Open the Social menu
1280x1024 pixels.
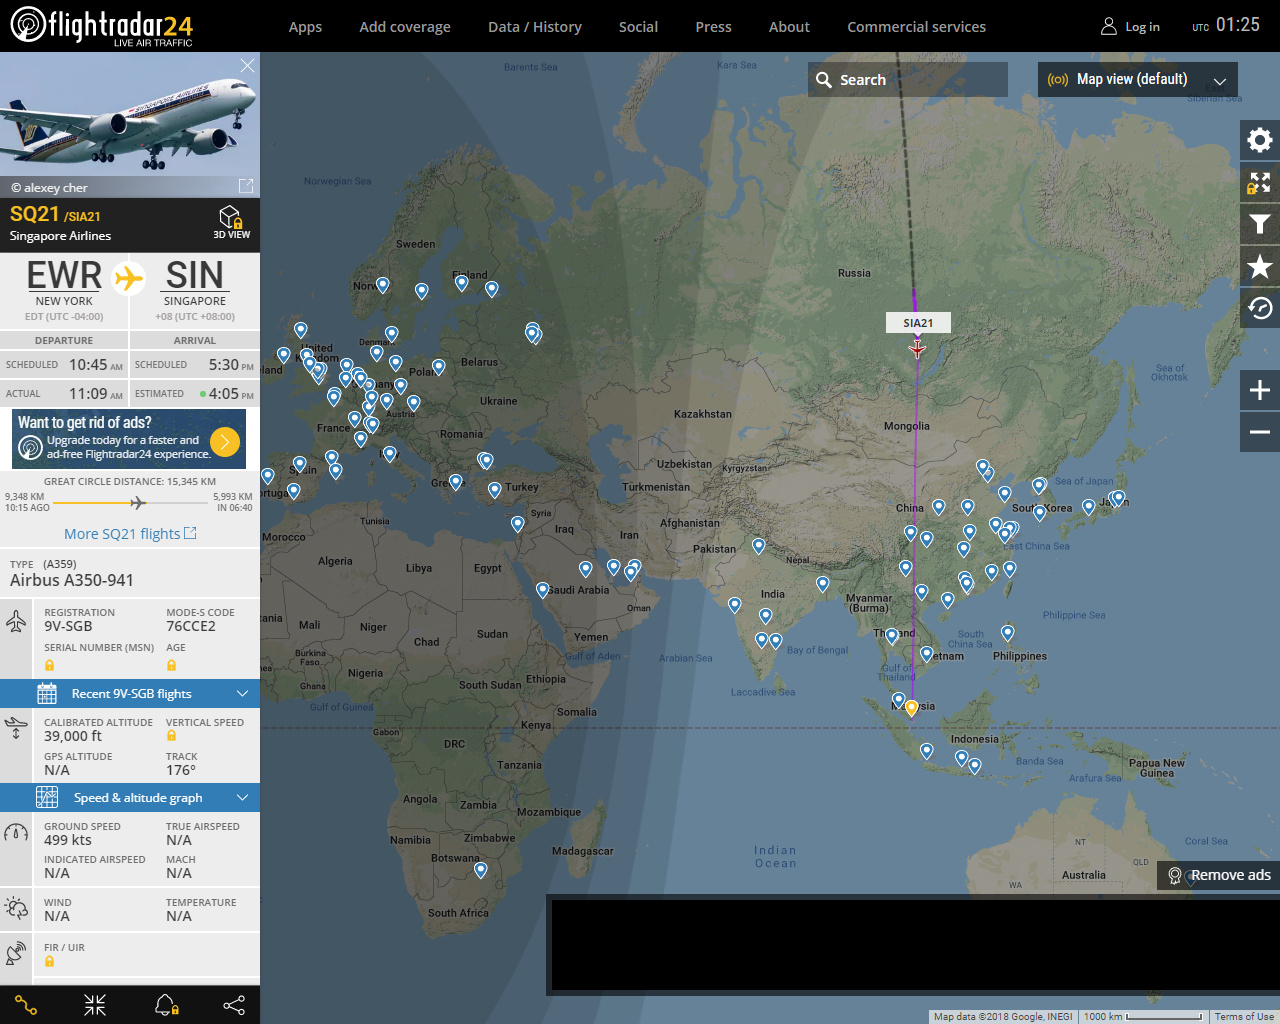pyautogui.click(x=638, y=27)
